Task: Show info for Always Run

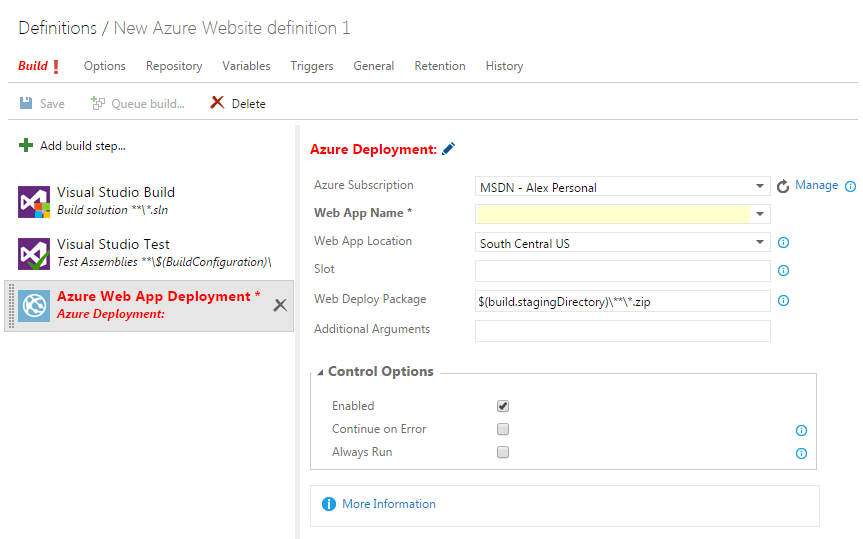Action: tap(801, 454)
